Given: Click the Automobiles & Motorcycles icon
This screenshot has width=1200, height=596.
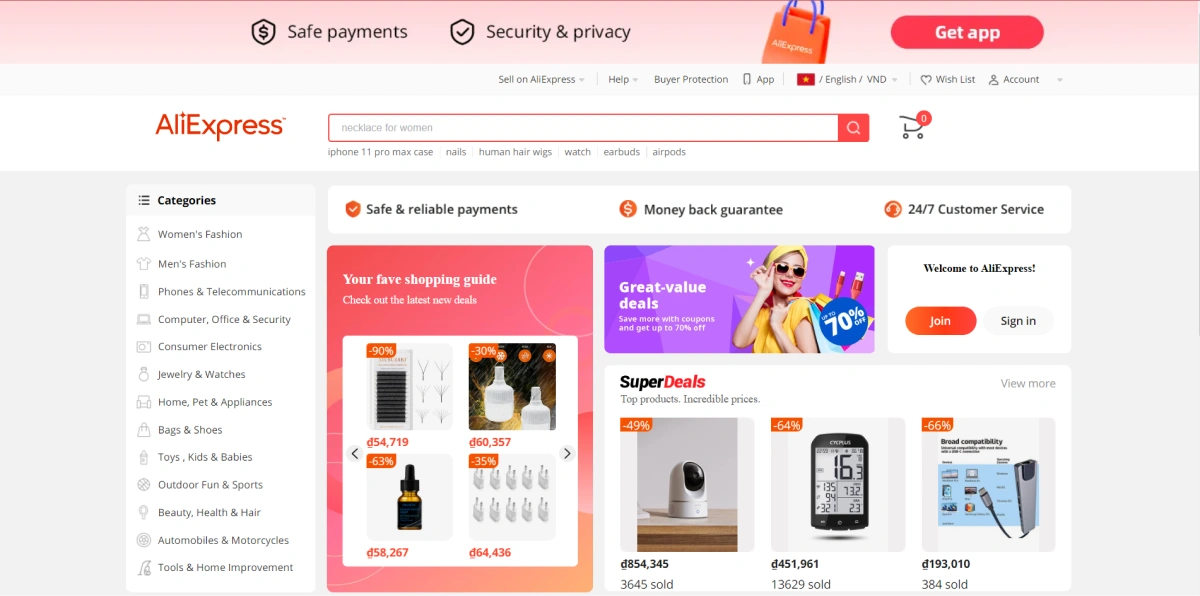Looking at the screenshot, I should click(143, 540).
